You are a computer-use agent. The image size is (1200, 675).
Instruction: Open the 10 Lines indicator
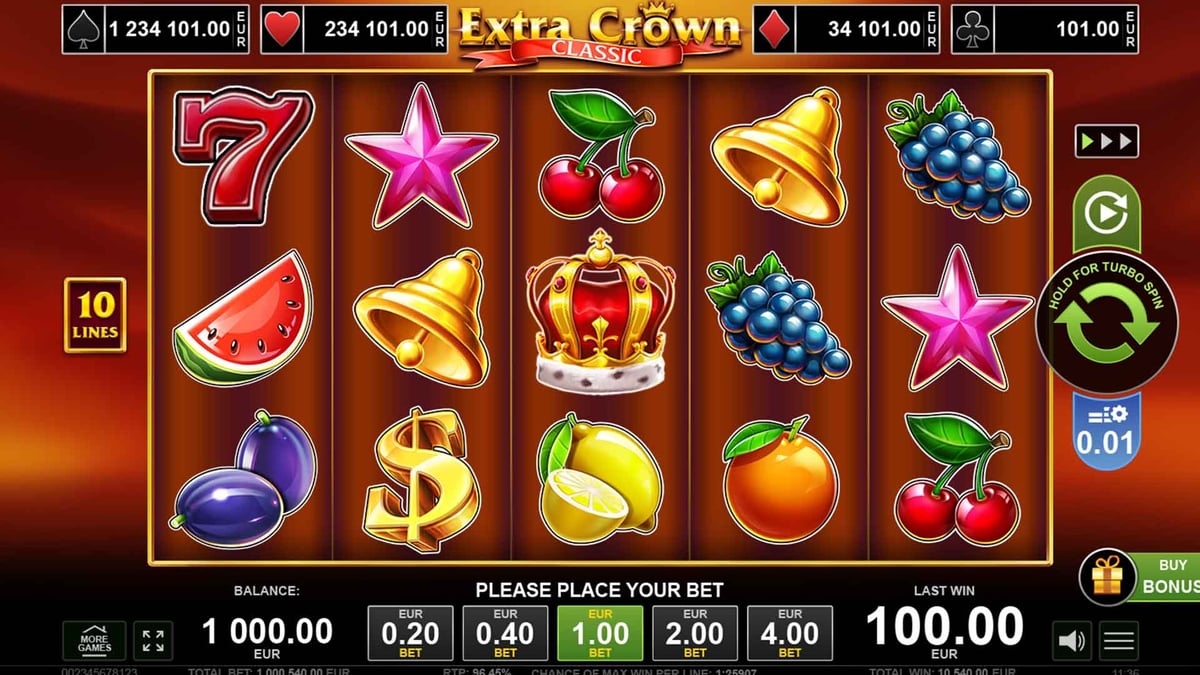pyautogui.click(x=95, y=315)
